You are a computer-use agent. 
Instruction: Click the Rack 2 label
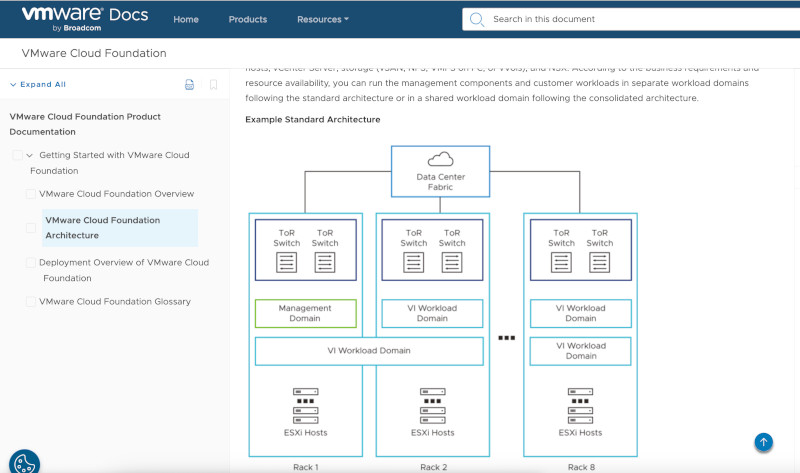point(433,467)
